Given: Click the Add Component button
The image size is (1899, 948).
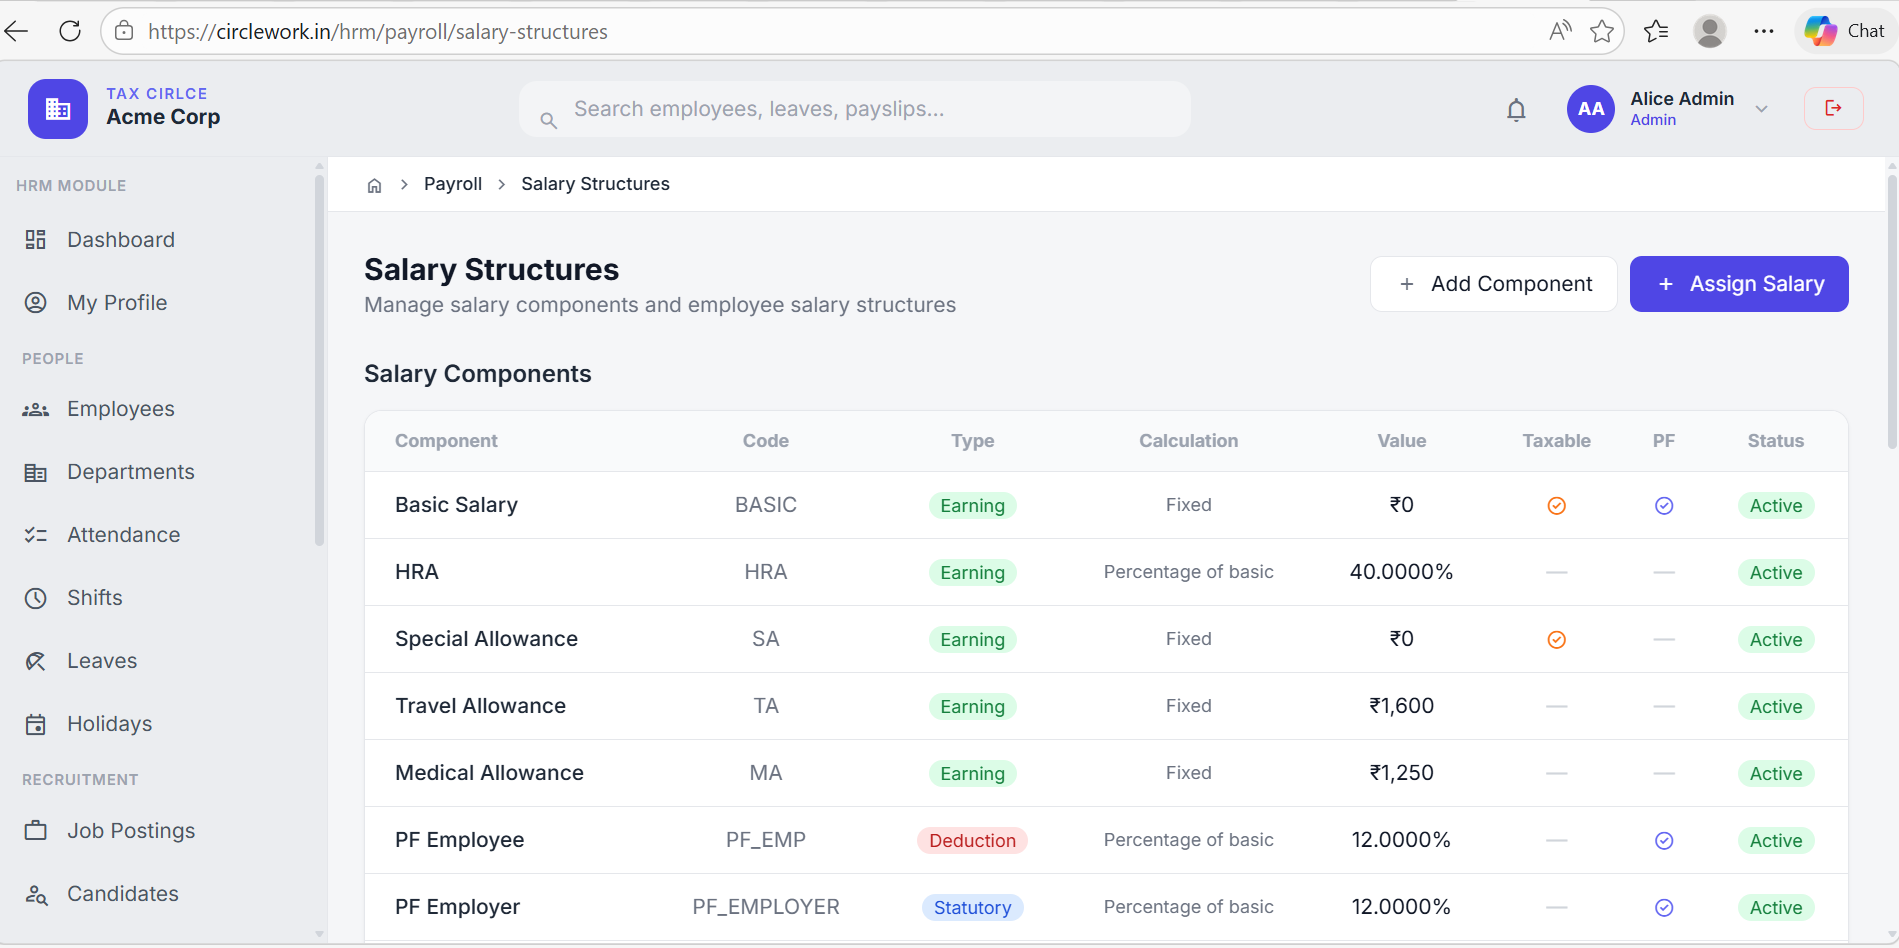Looking at the screenshot, I should click(1493, 283).
